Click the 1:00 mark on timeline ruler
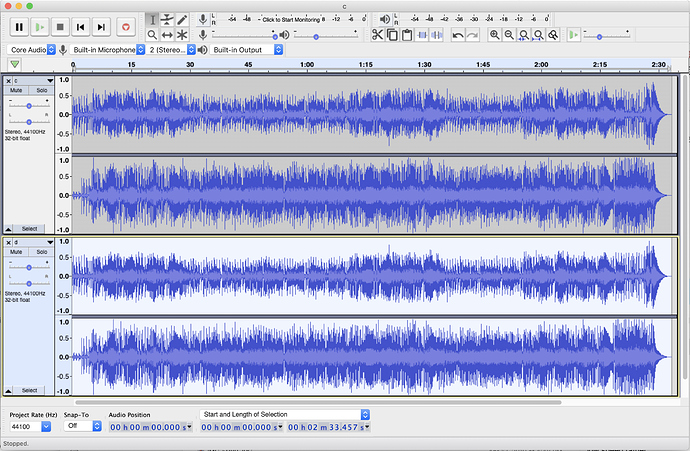This screenshot has width=690, height=451. click(307, 65)
